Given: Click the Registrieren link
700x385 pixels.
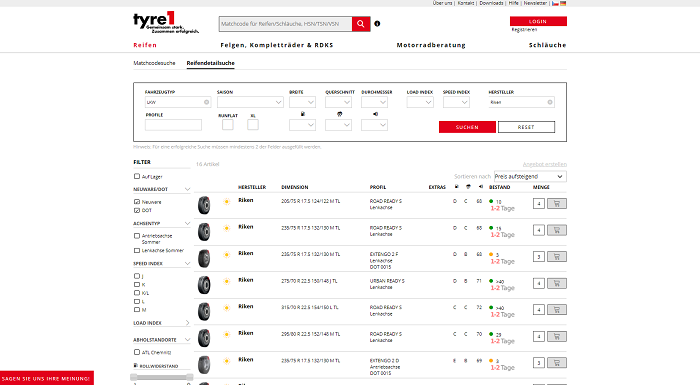Looking at the screenshot, I should point(524,29).
